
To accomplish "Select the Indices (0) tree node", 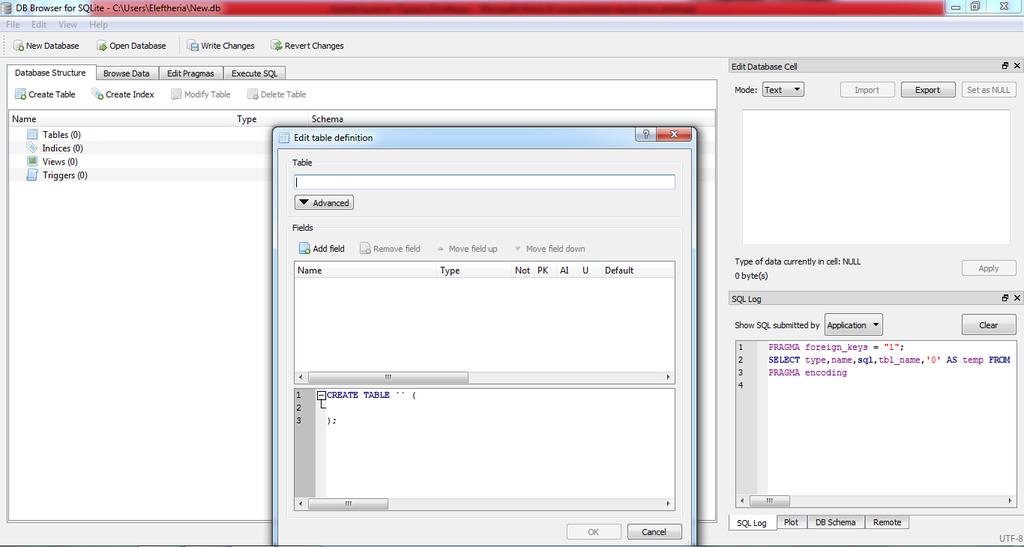I will click(62, 148).
